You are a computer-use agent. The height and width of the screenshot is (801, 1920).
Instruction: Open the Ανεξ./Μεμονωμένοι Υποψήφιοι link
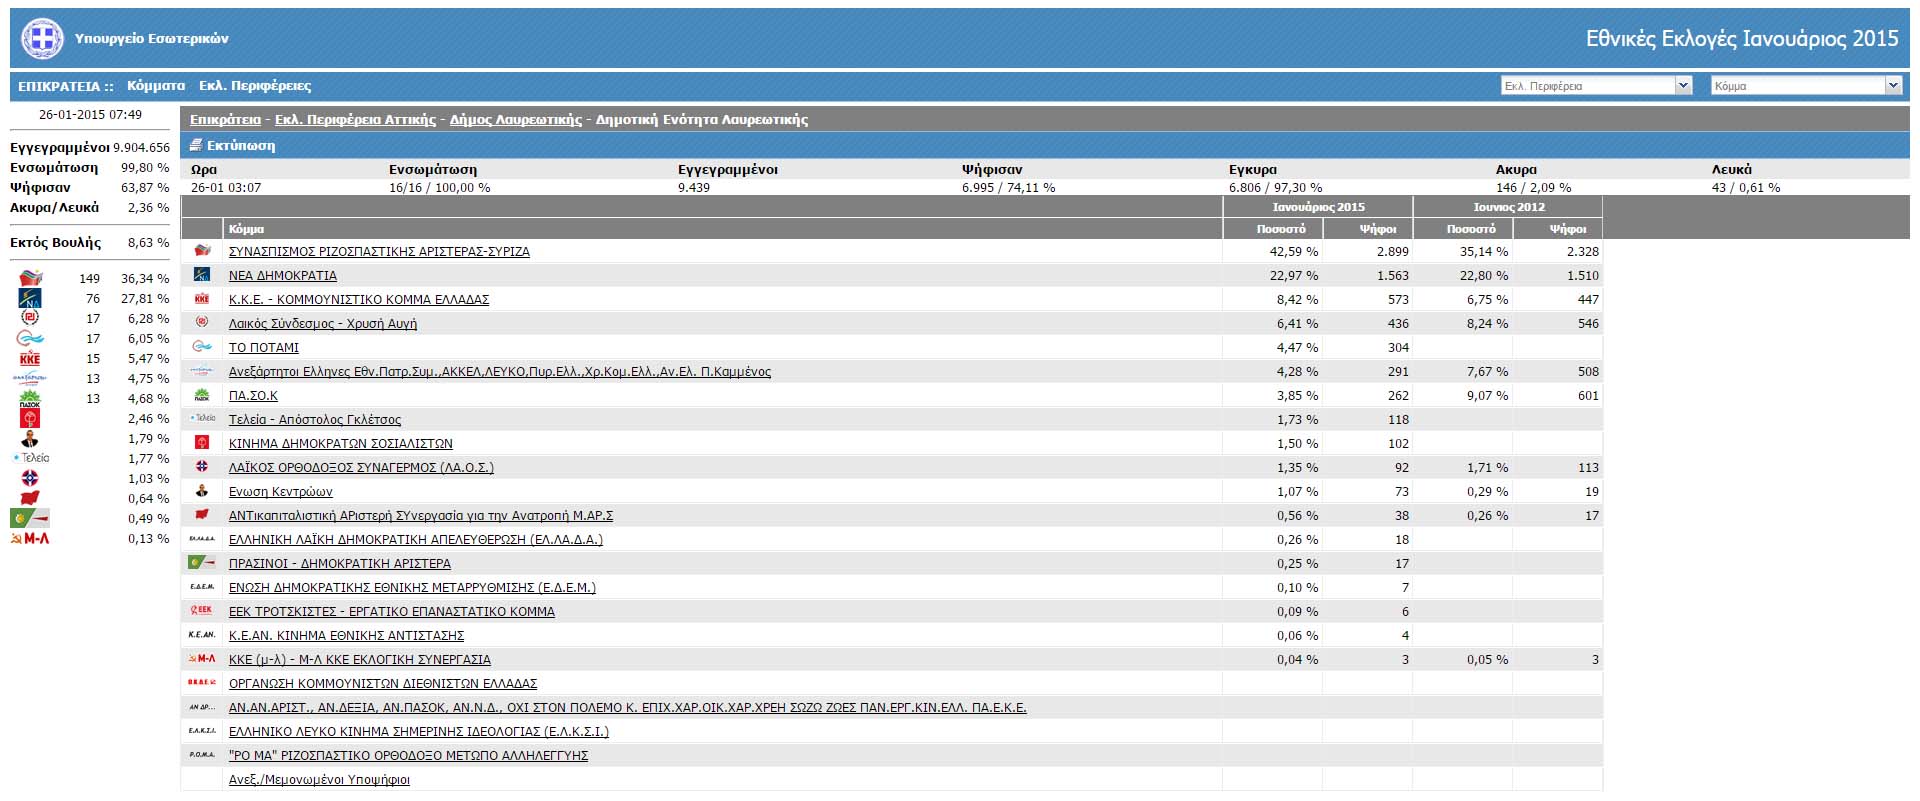(319, 780)
